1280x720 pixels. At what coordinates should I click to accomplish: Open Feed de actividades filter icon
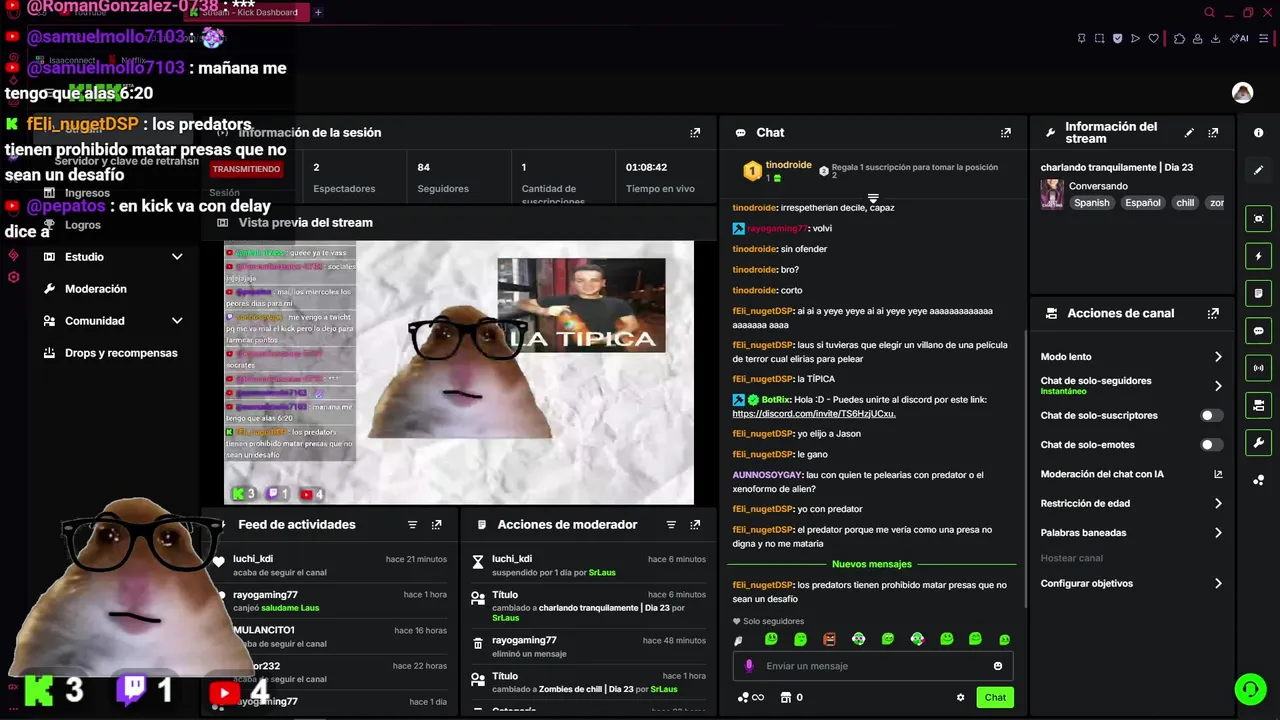tap(412, 525)
